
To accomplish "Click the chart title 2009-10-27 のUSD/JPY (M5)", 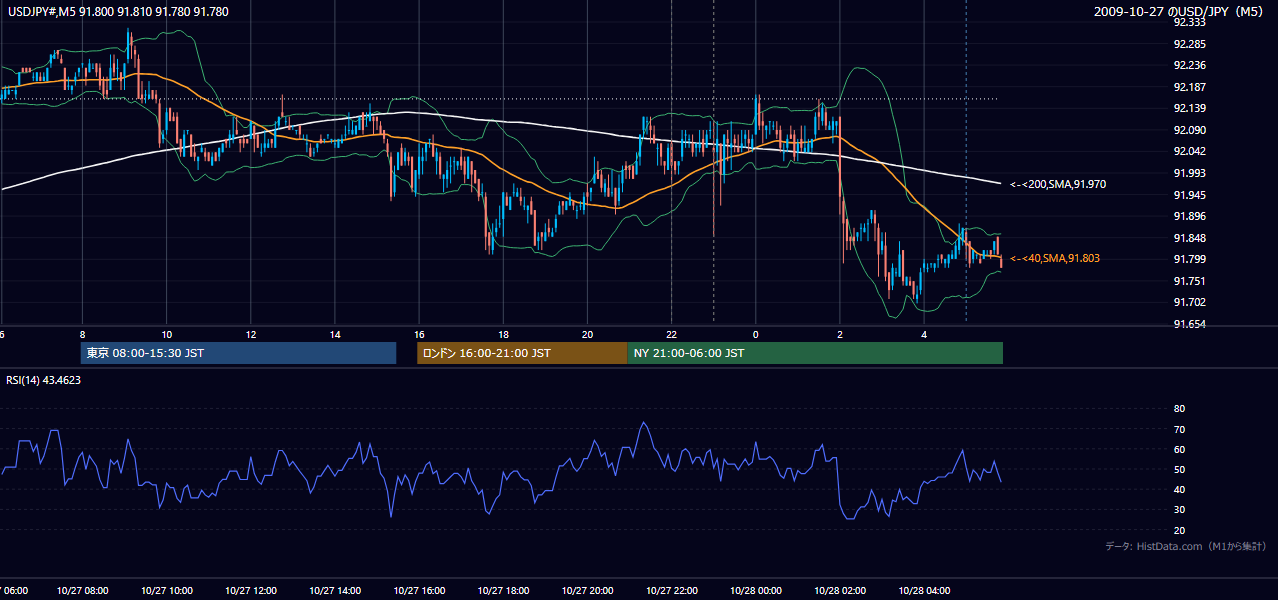I will pos(1179,12).
